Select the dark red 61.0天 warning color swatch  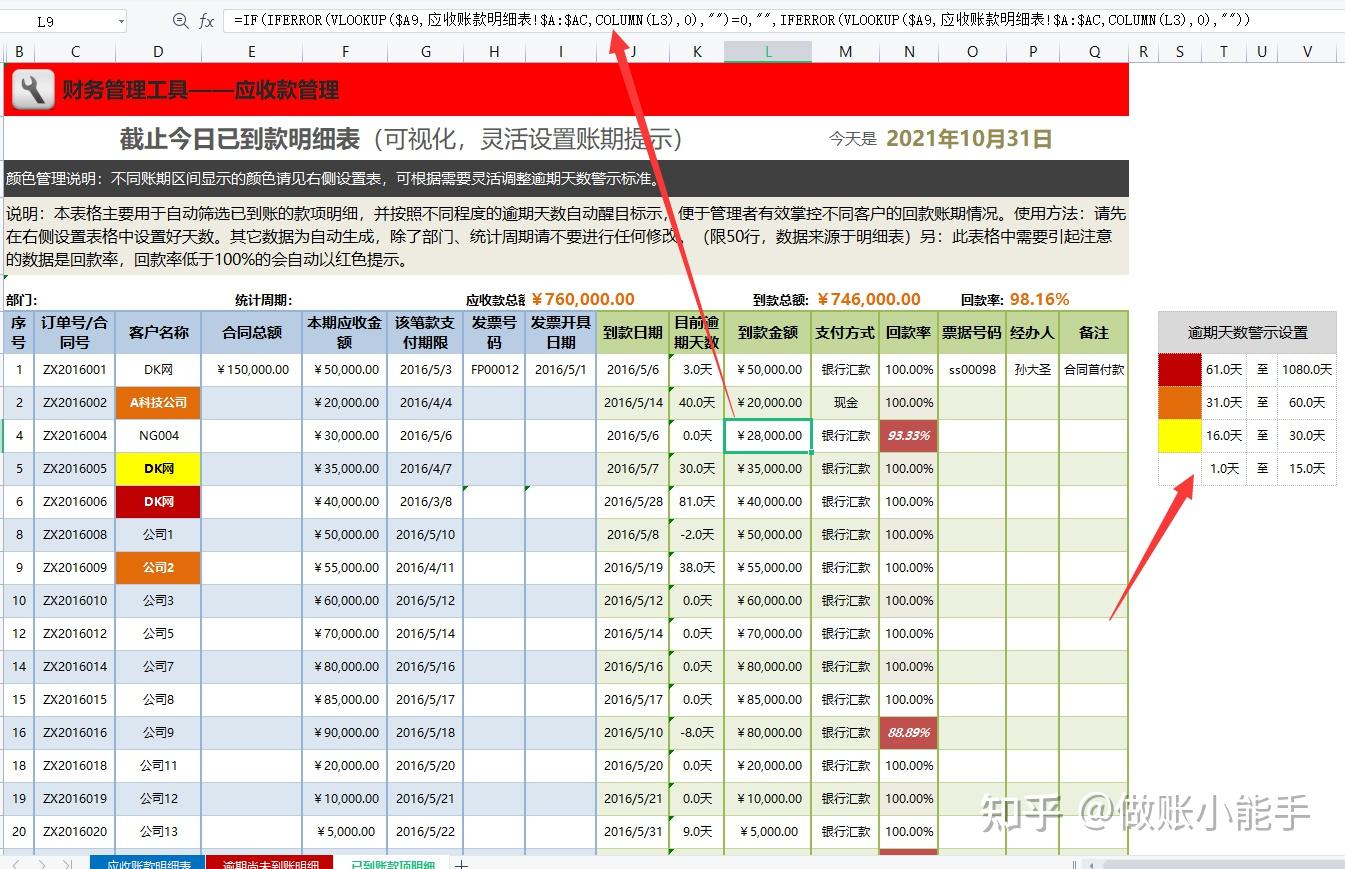(x=1180, y=370)
